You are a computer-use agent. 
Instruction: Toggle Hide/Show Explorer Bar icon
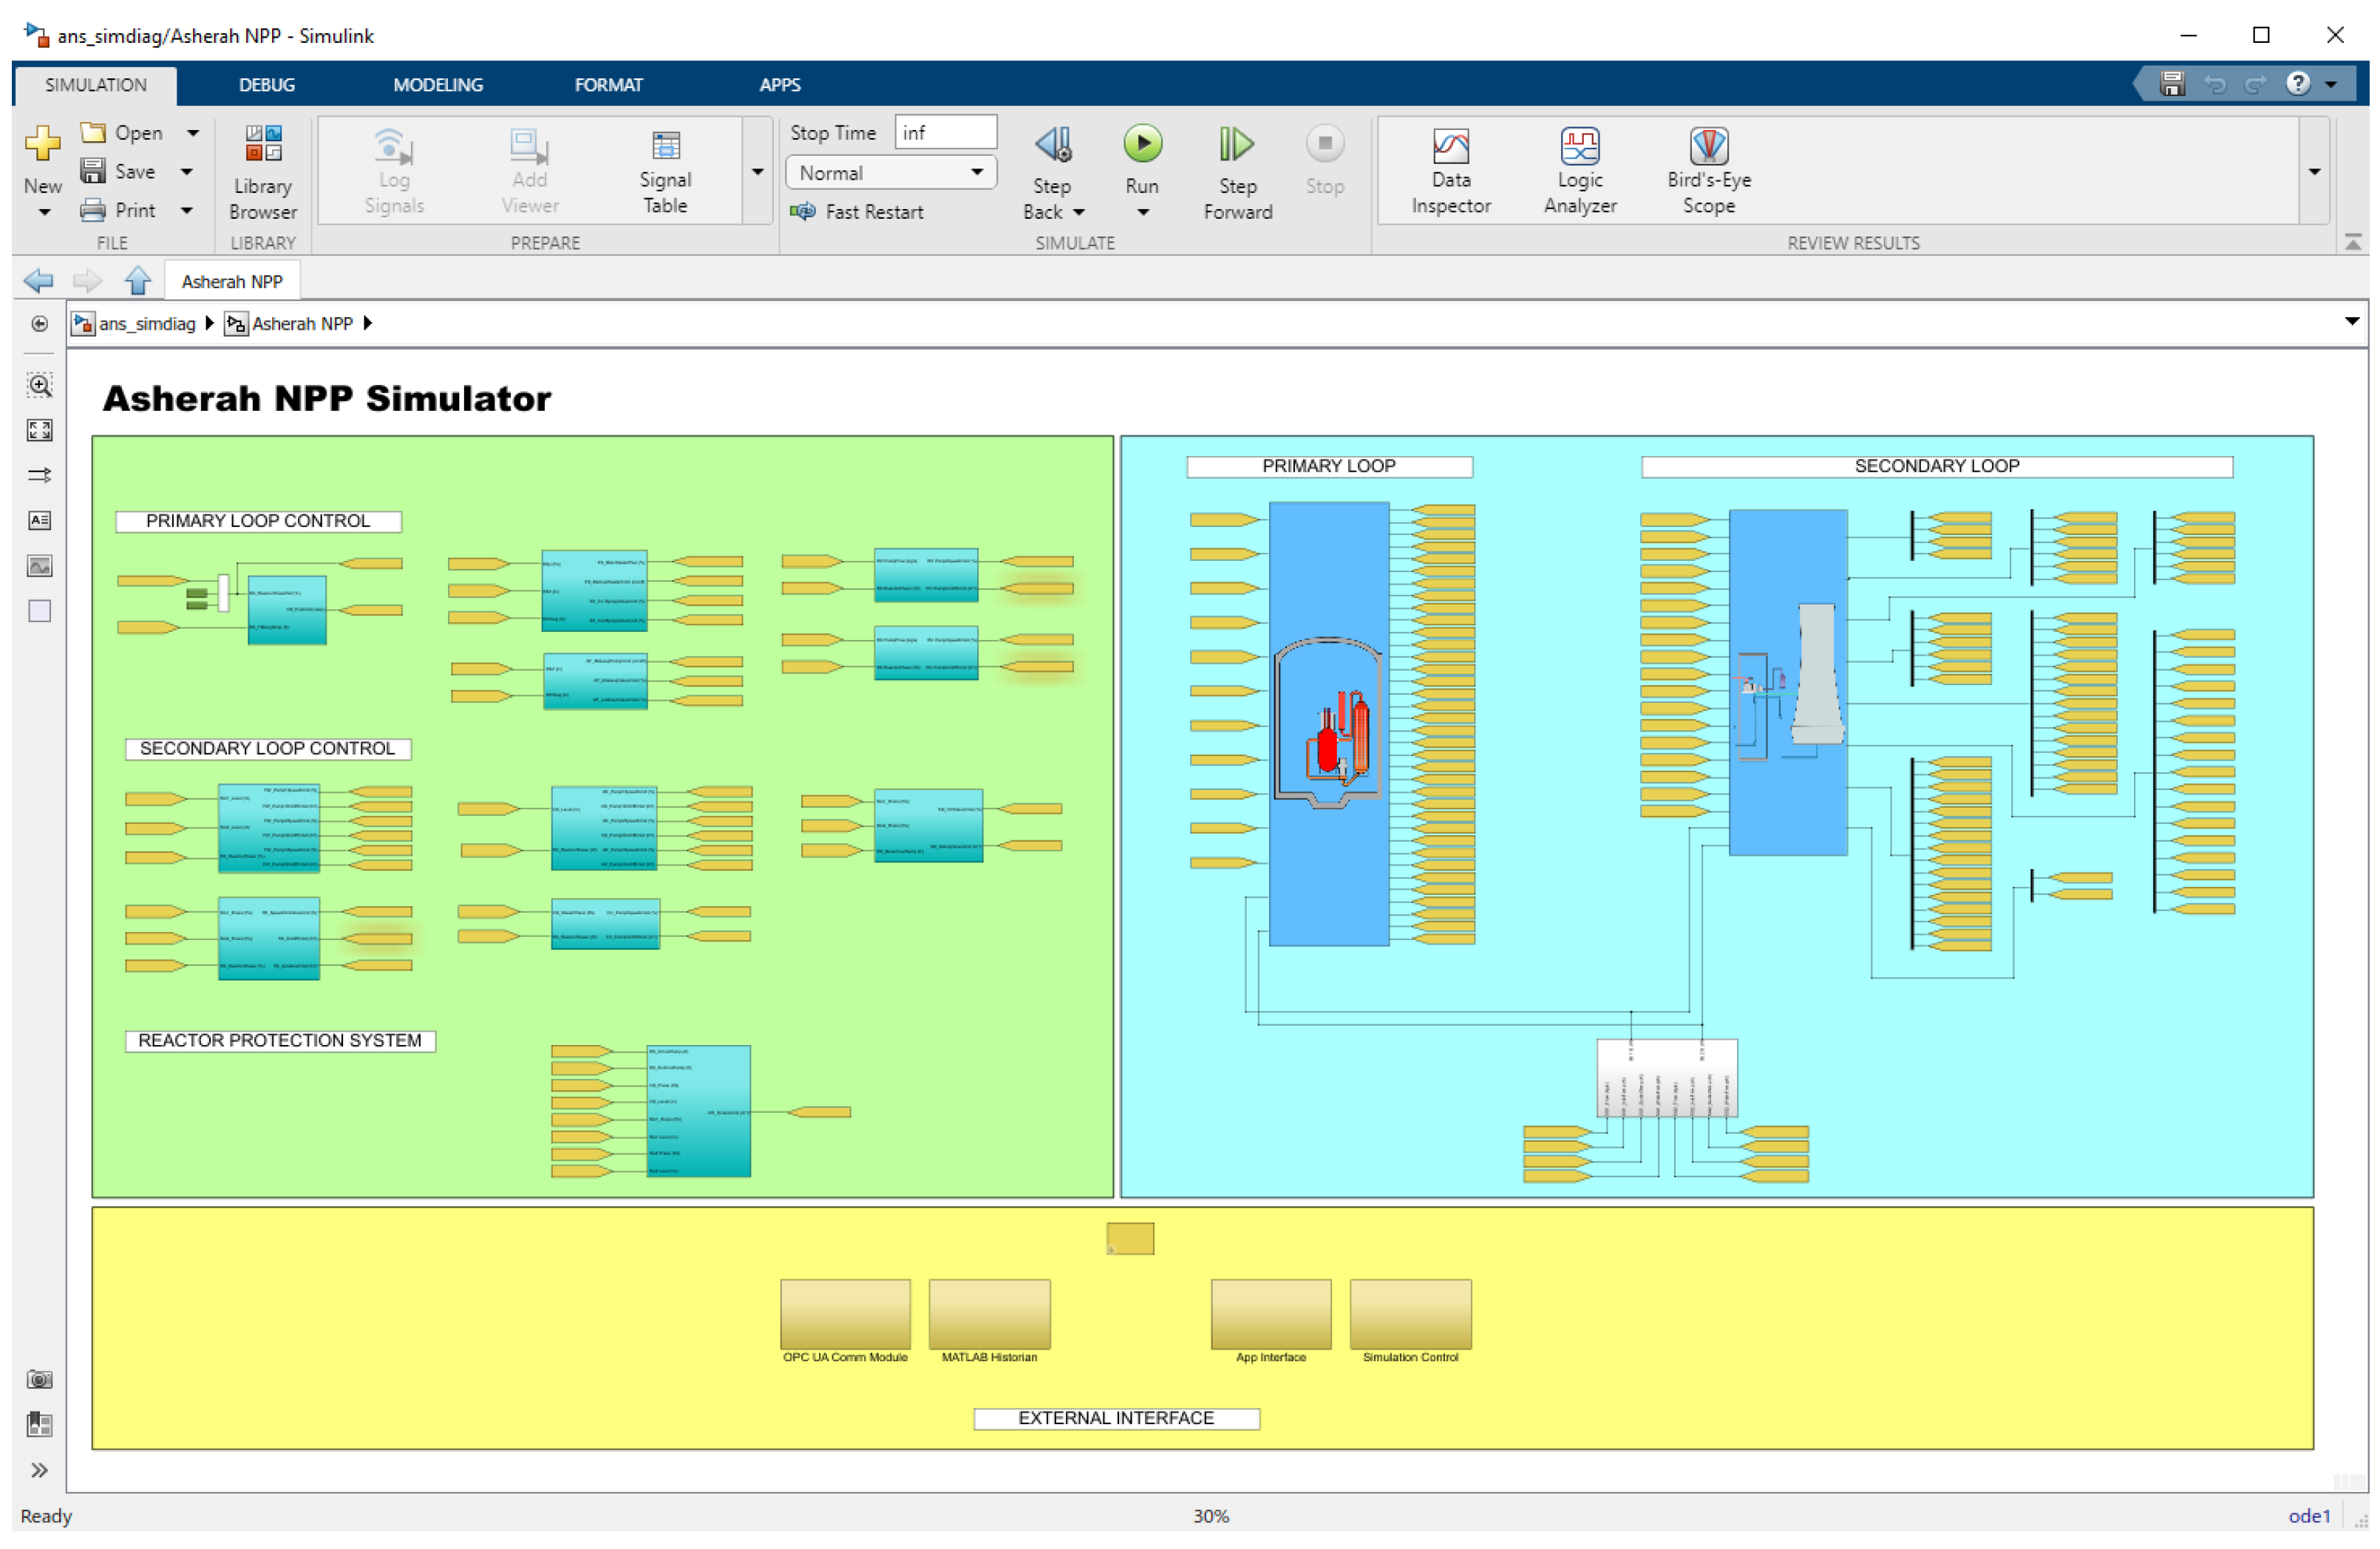pos(40,324)
